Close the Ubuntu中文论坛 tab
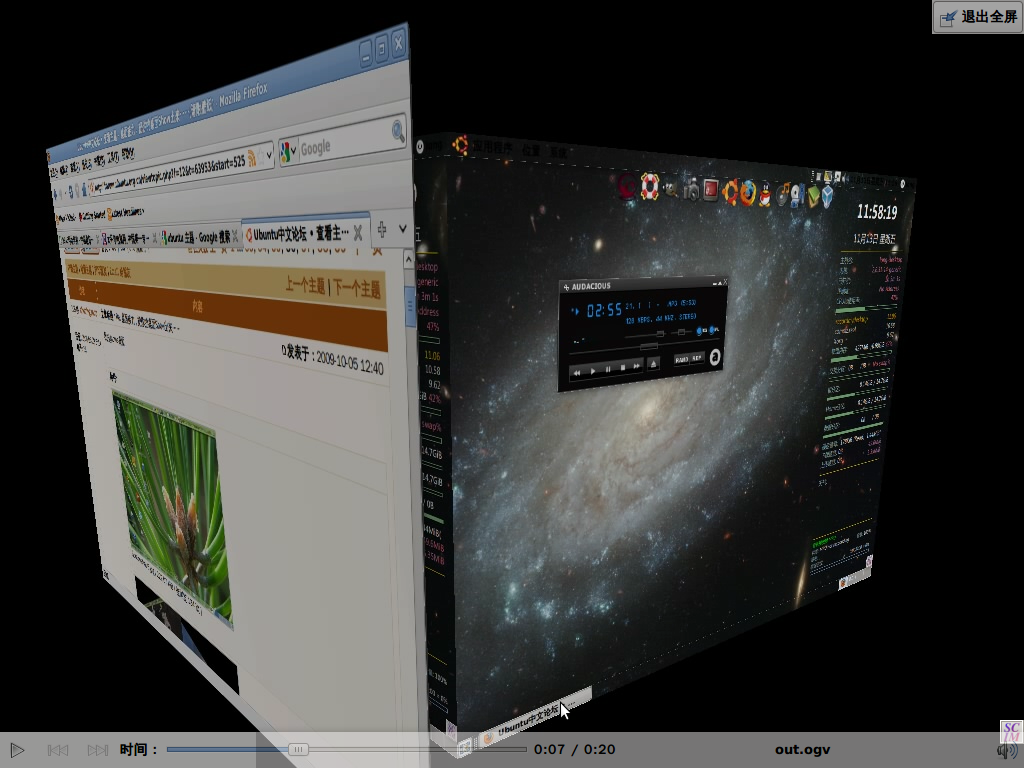 pyautogui.click(x=358, y=232)
